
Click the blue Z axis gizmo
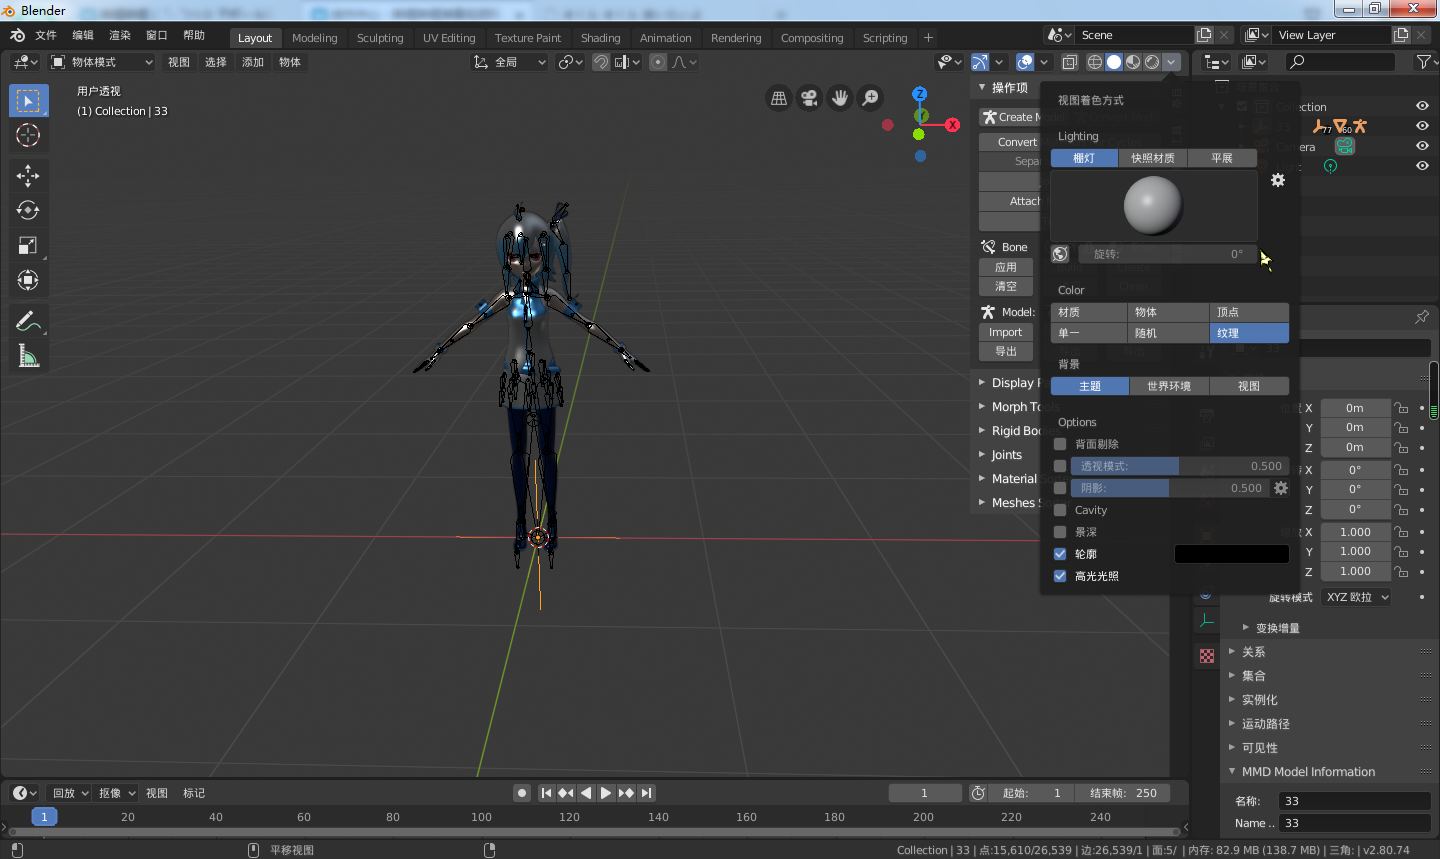920,94
